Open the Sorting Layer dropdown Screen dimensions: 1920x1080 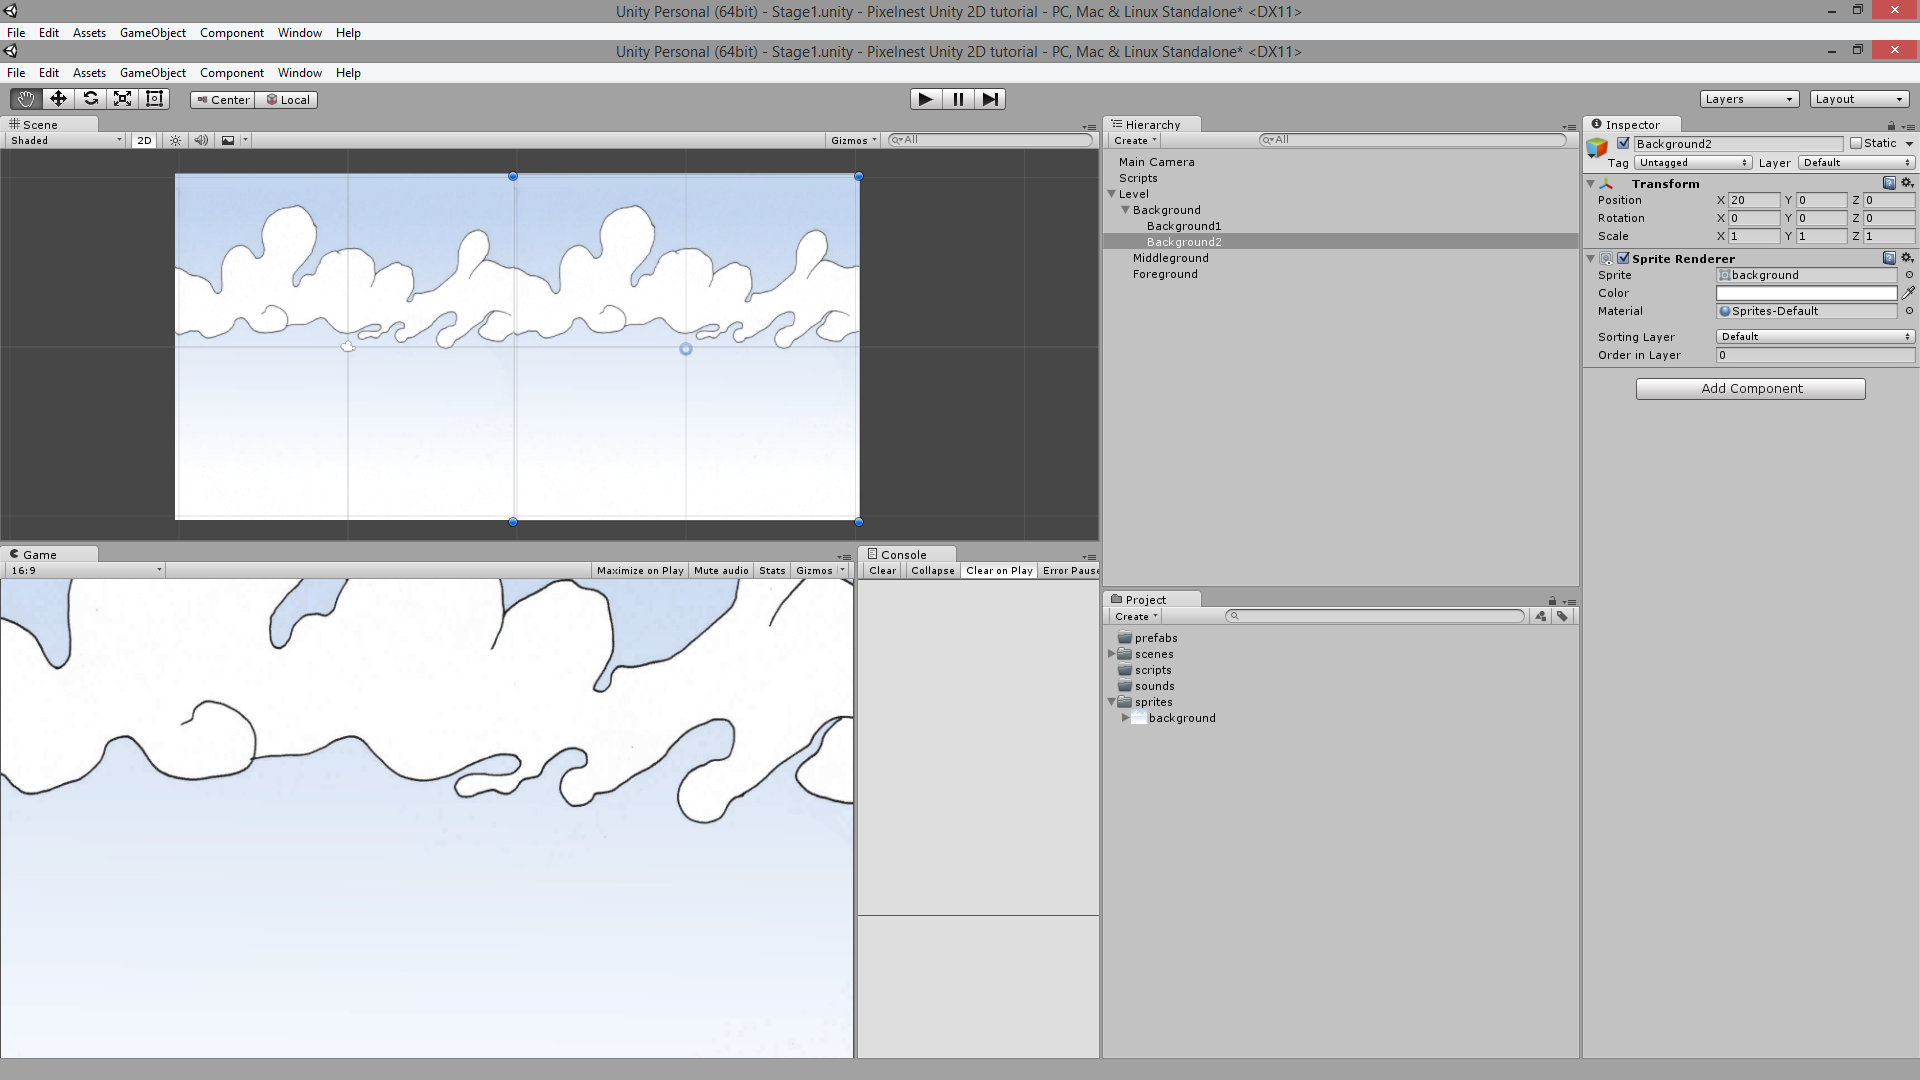click(x=1813, y=336)
